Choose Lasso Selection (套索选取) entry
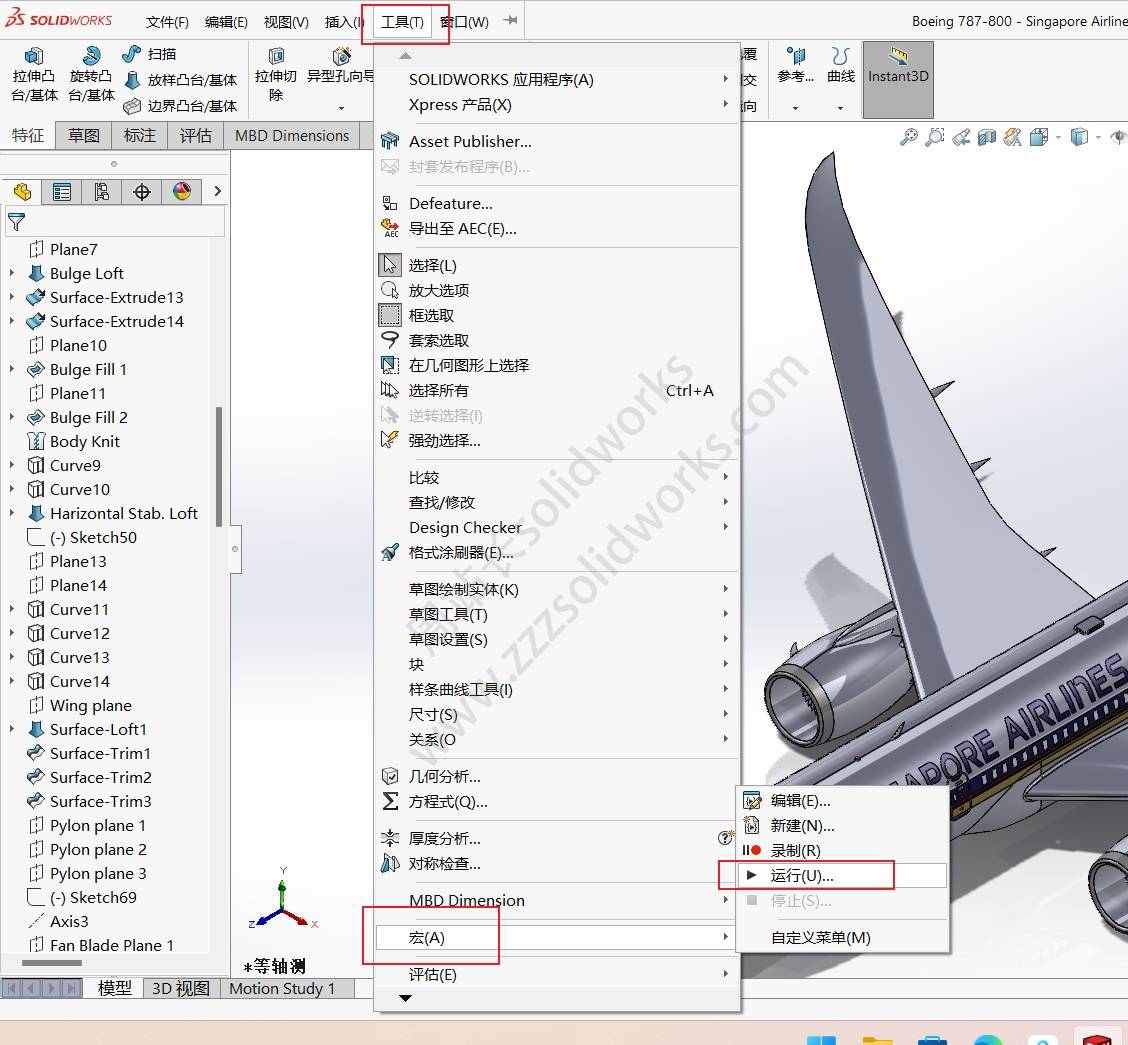This screenshot has width=1128, height=1045. pos(558,340)
